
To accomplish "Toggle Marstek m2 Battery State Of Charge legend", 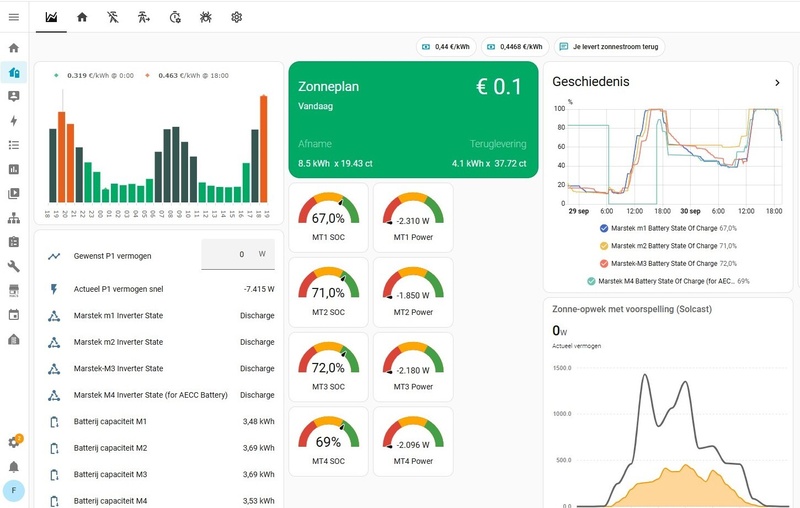I will pos(668,246).
